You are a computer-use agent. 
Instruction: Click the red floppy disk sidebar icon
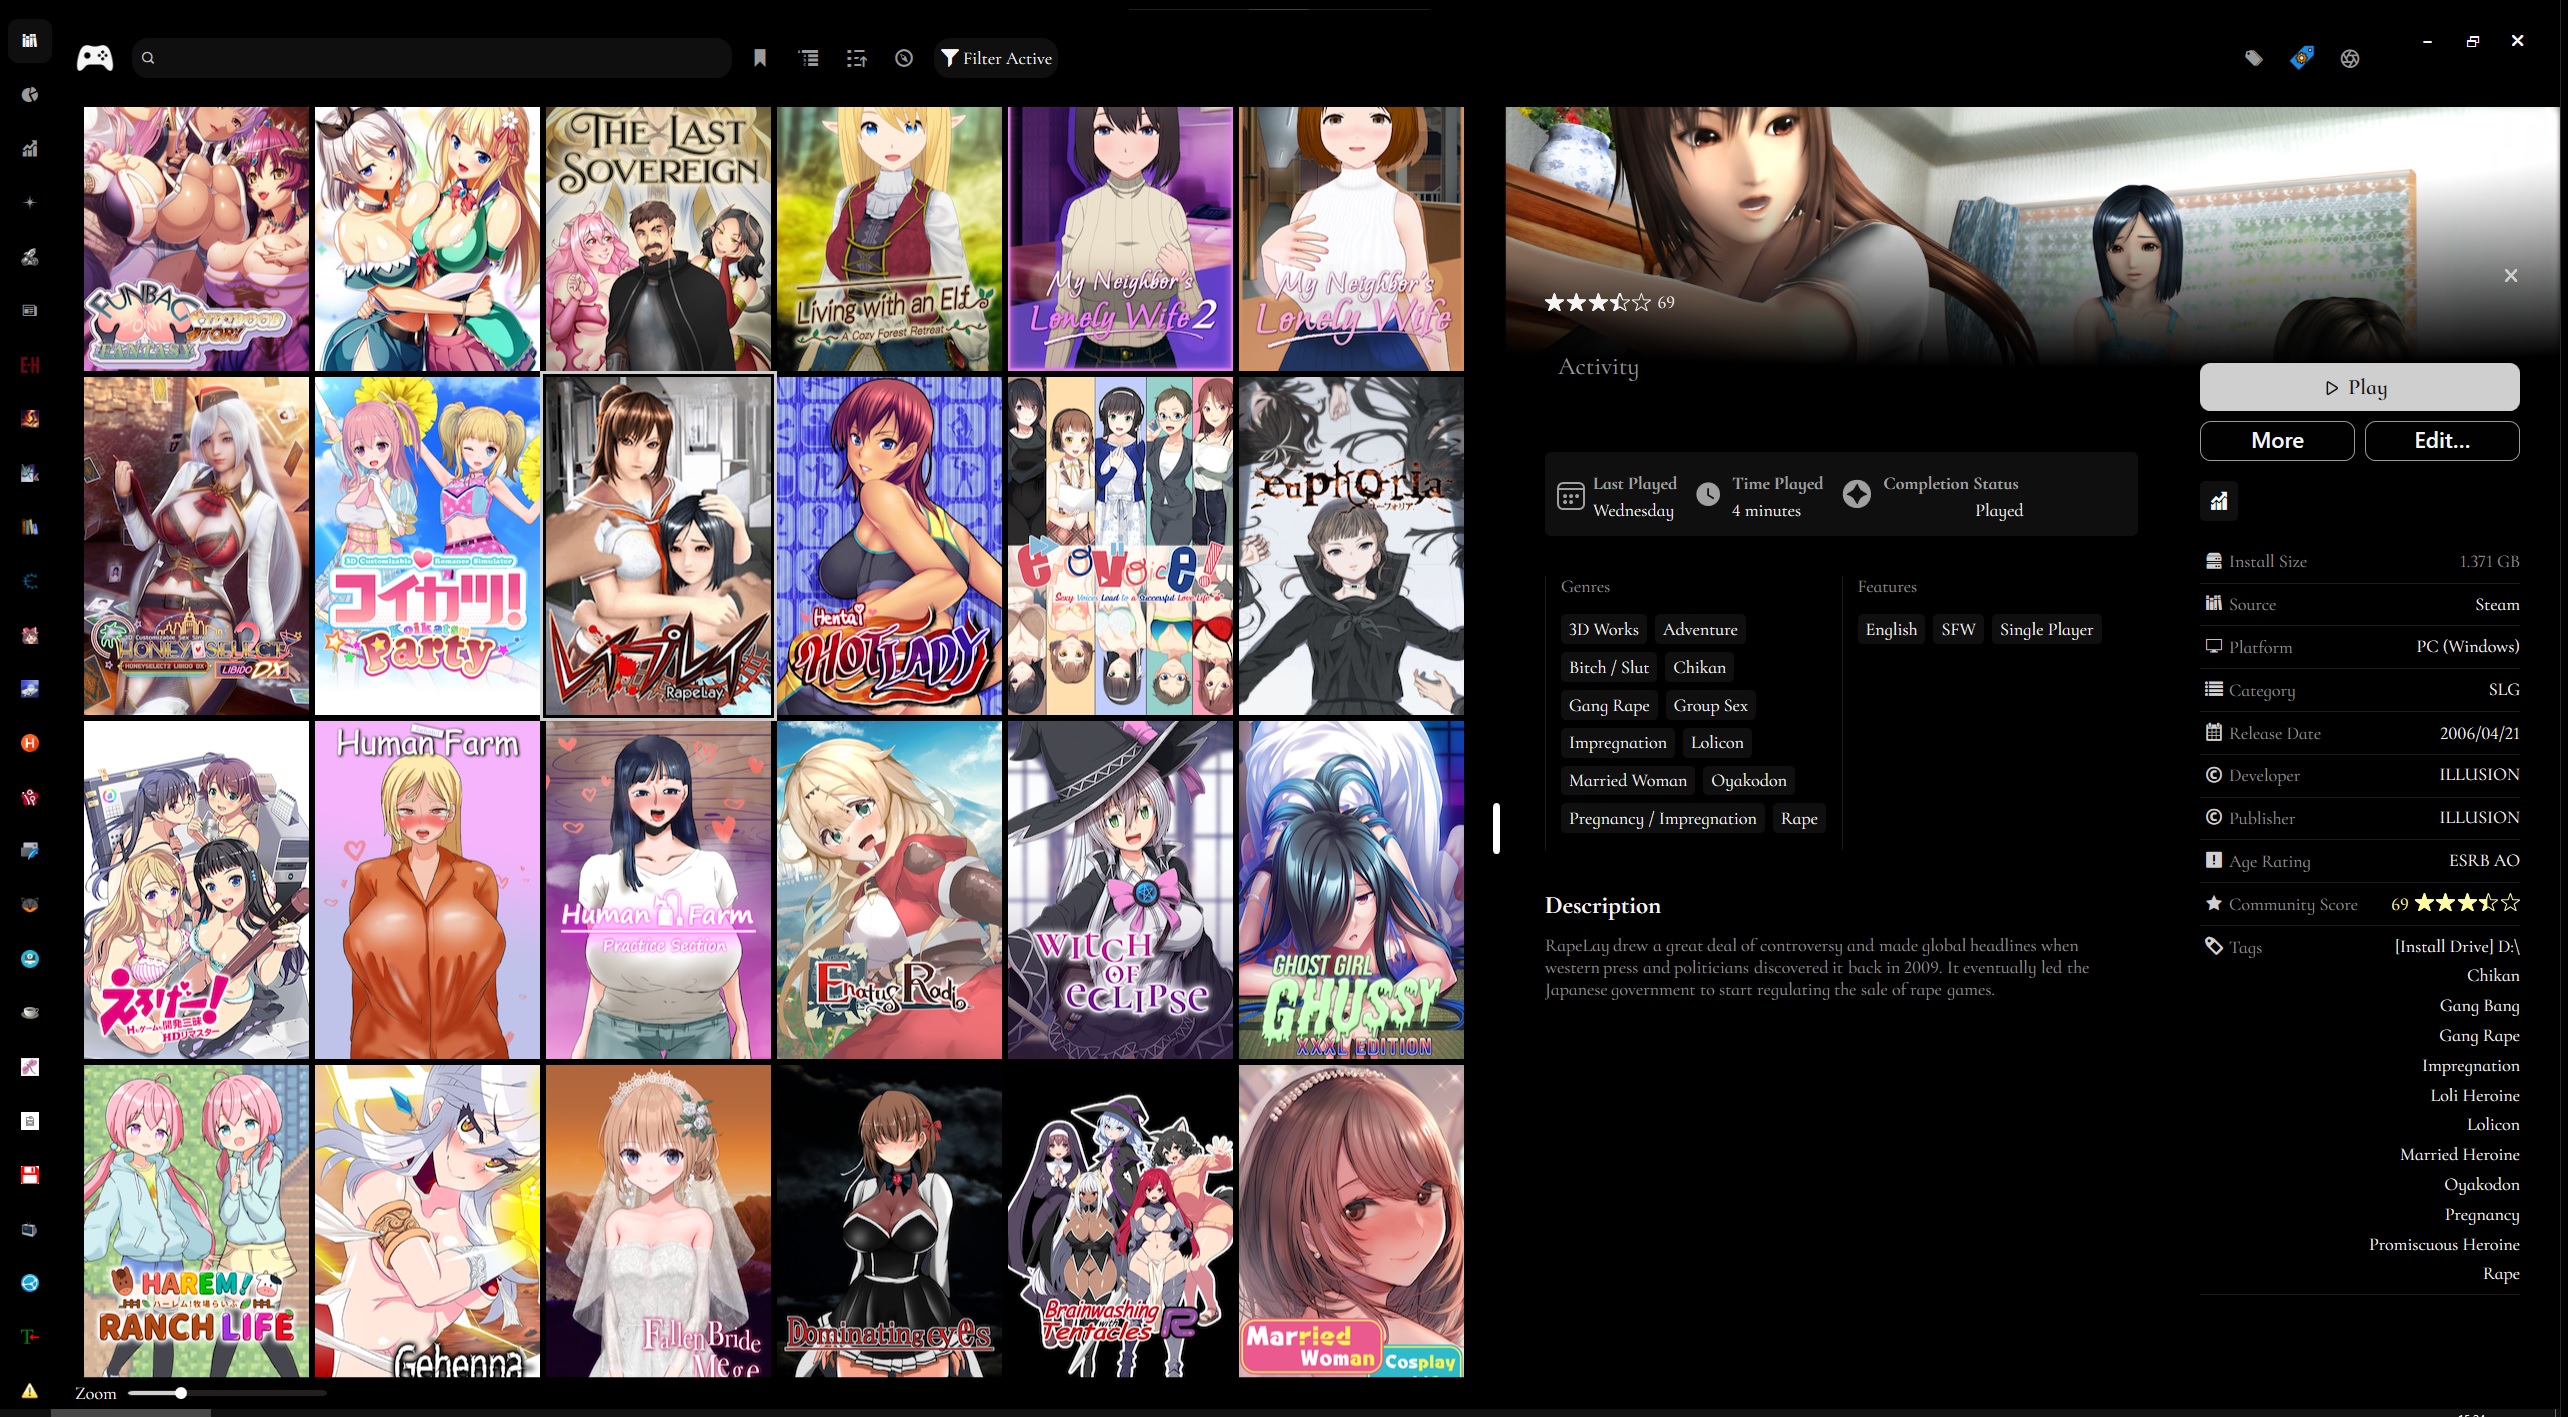point(30,1175)
